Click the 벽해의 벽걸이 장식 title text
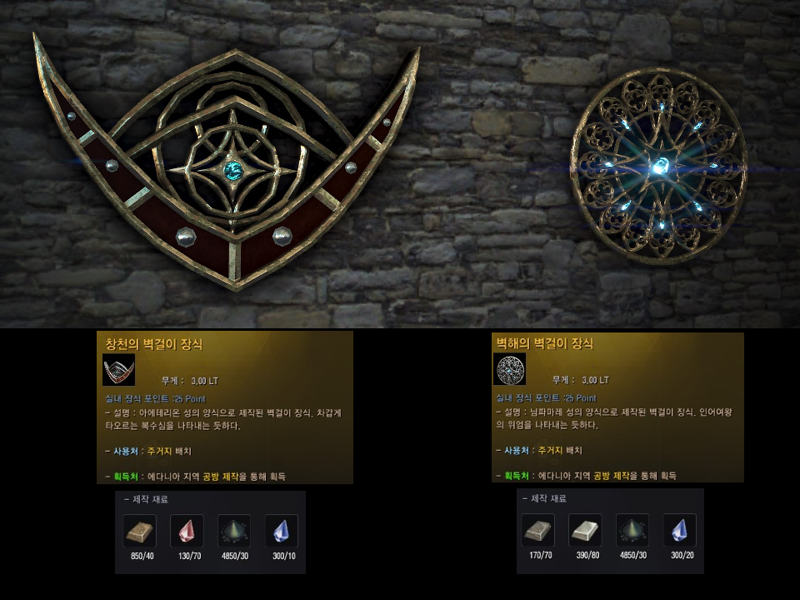The height and width of the screenshot is (600, 800). [545, 343]
